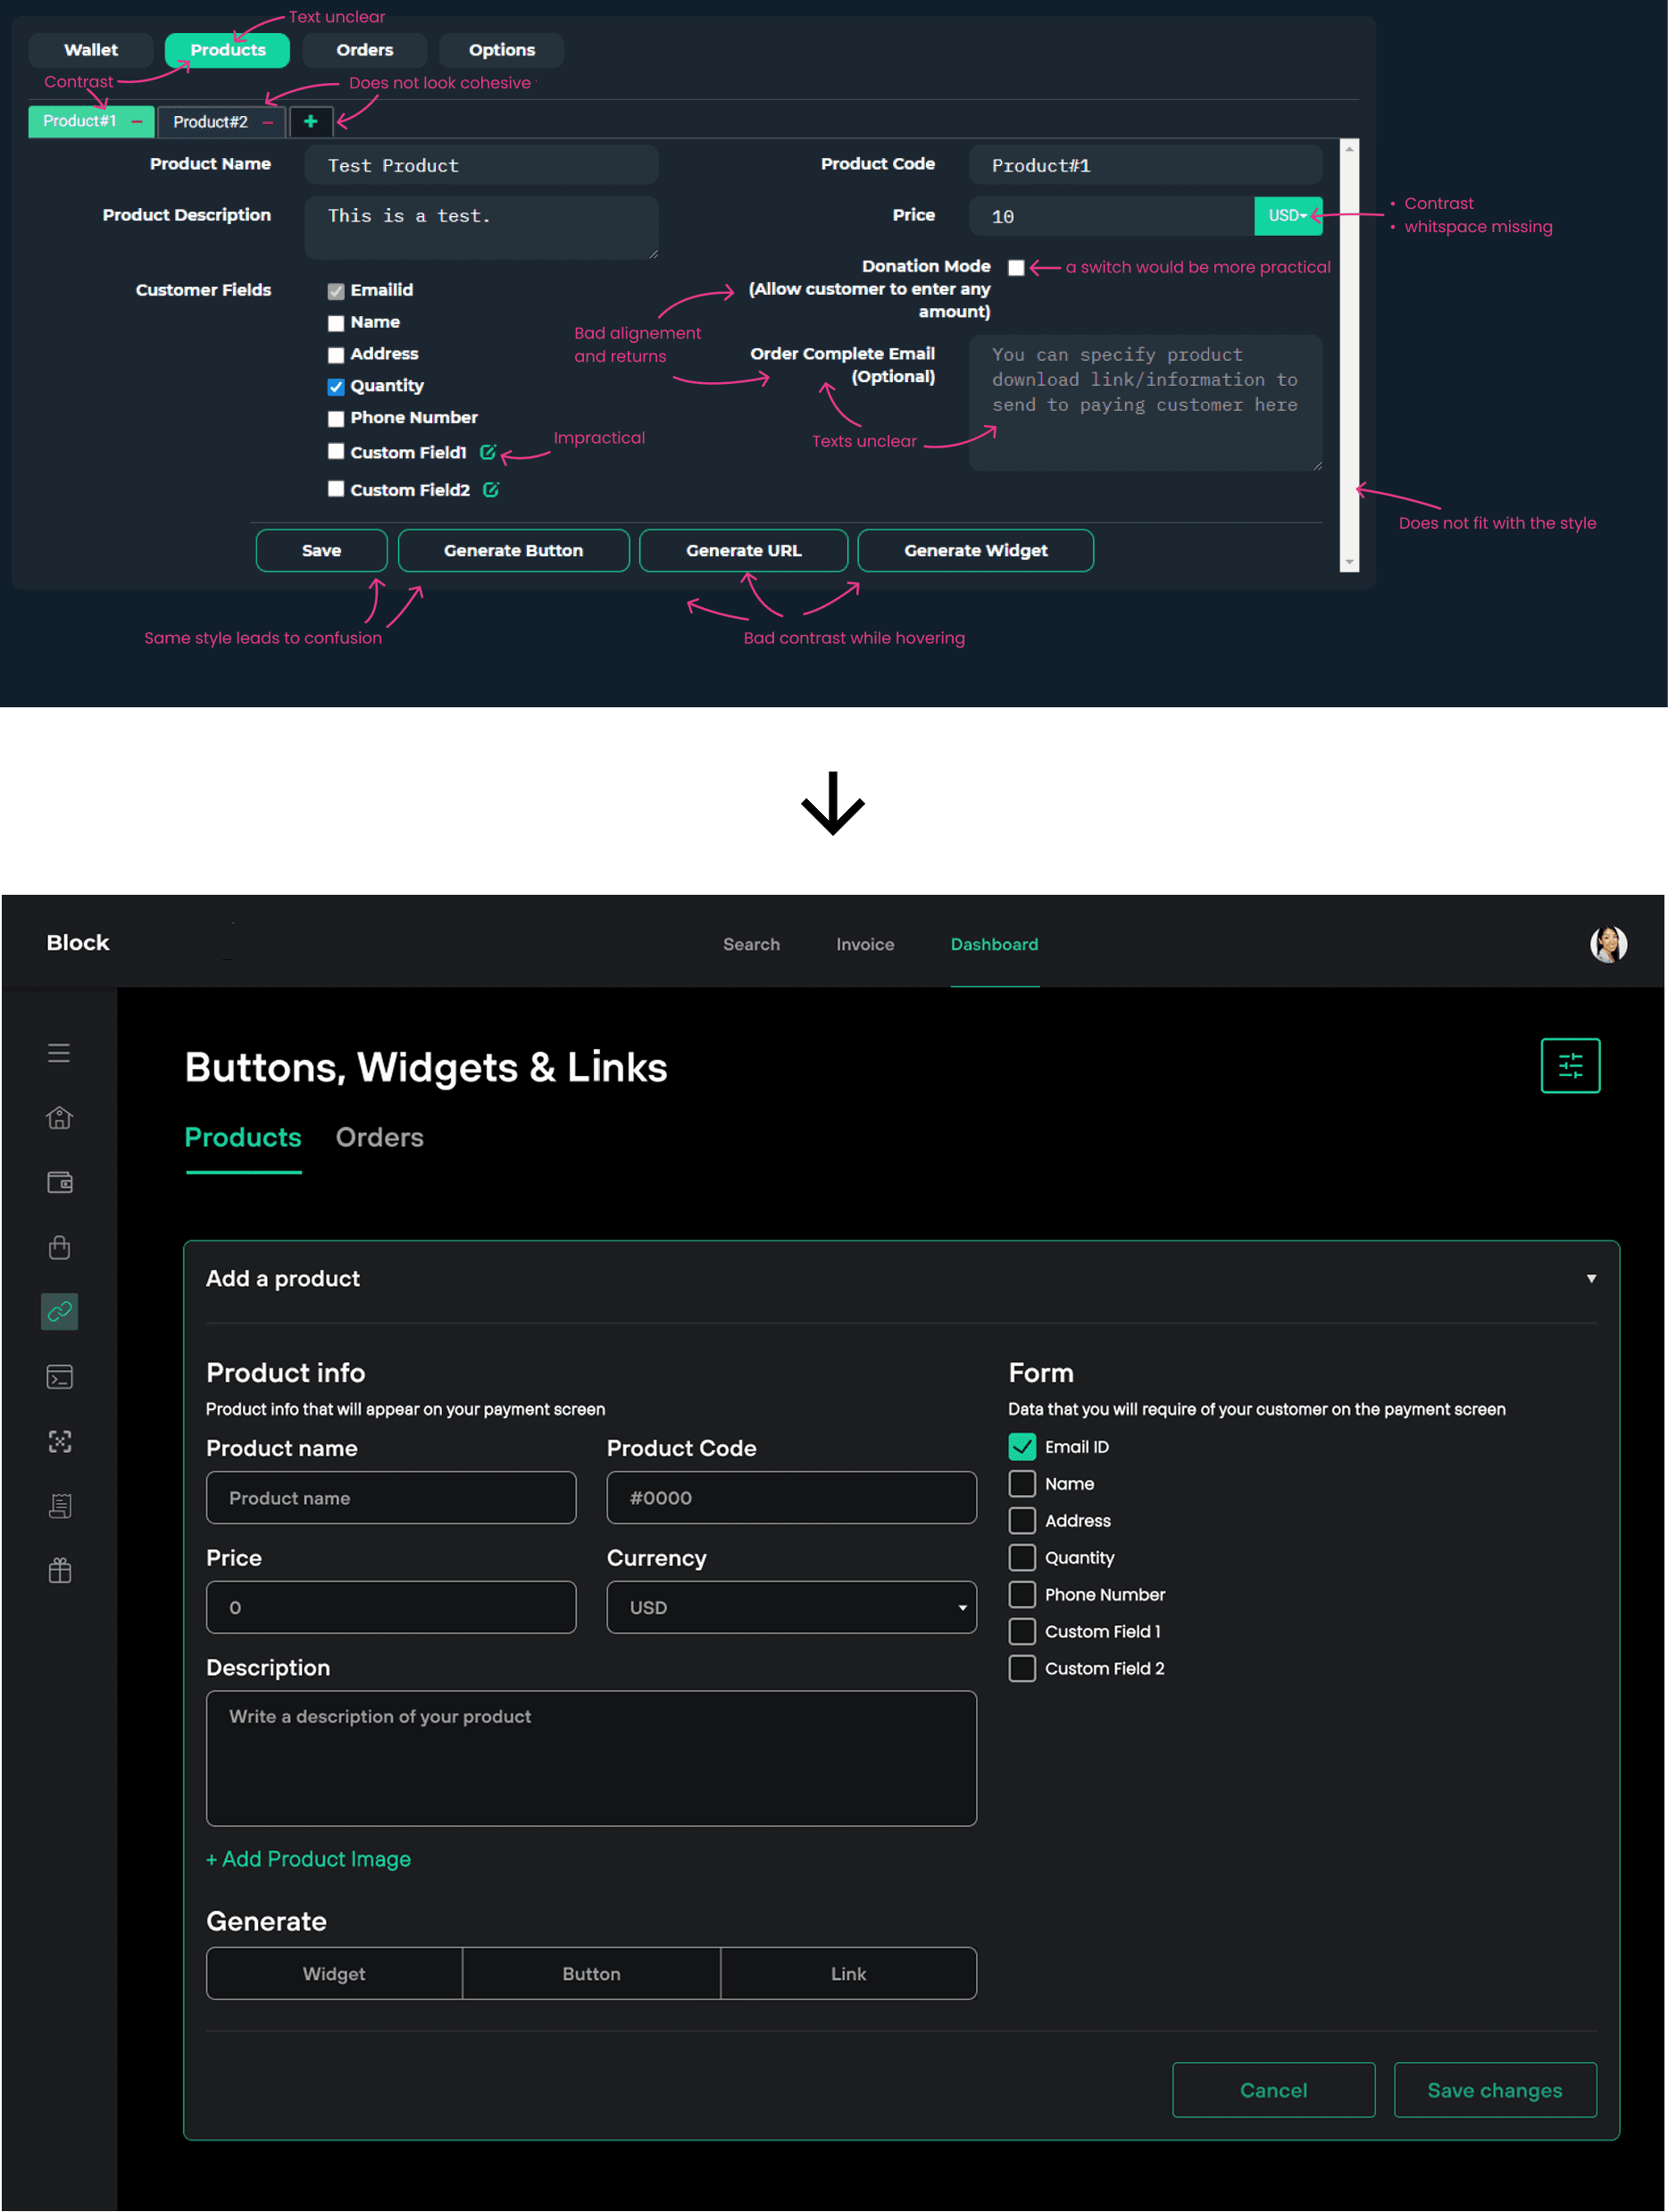The image size is (1668, 2212).
Task: Switch to the Orders tab under Buttons, Widgets & Links
Action: click(x=379, y=1137)
